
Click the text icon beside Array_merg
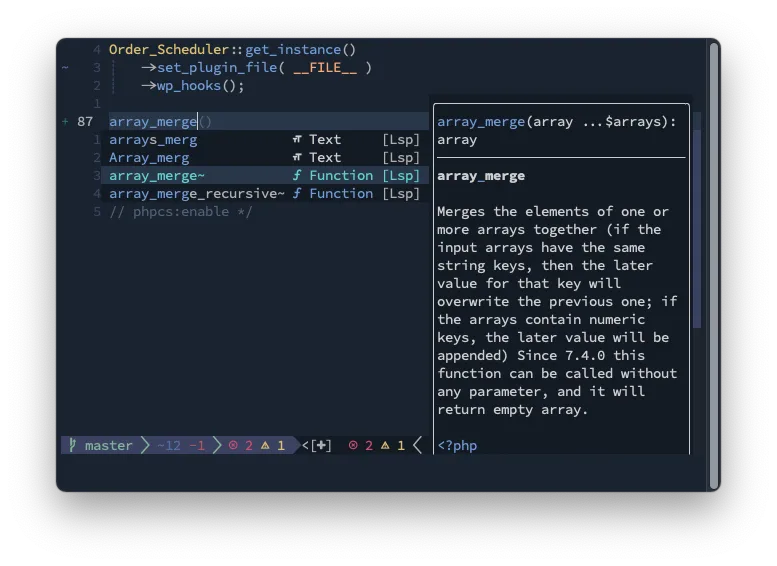297,158
